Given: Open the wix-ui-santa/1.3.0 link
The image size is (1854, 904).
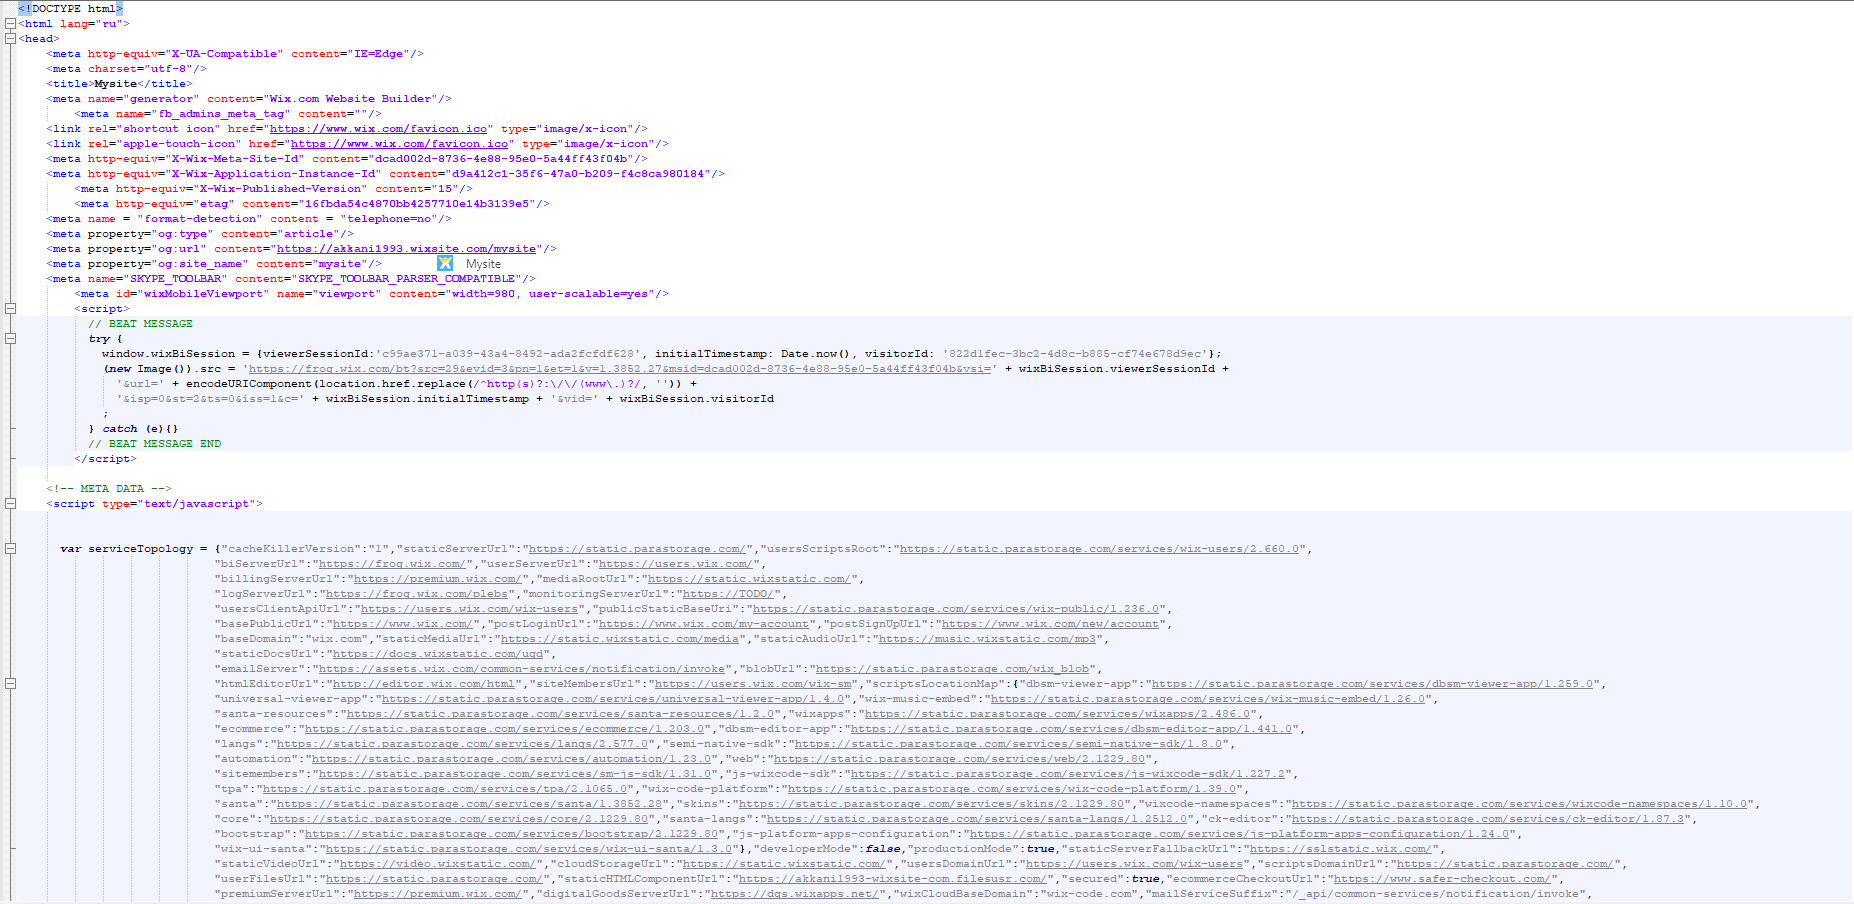Looking at the screenshot, I should 528,849.
